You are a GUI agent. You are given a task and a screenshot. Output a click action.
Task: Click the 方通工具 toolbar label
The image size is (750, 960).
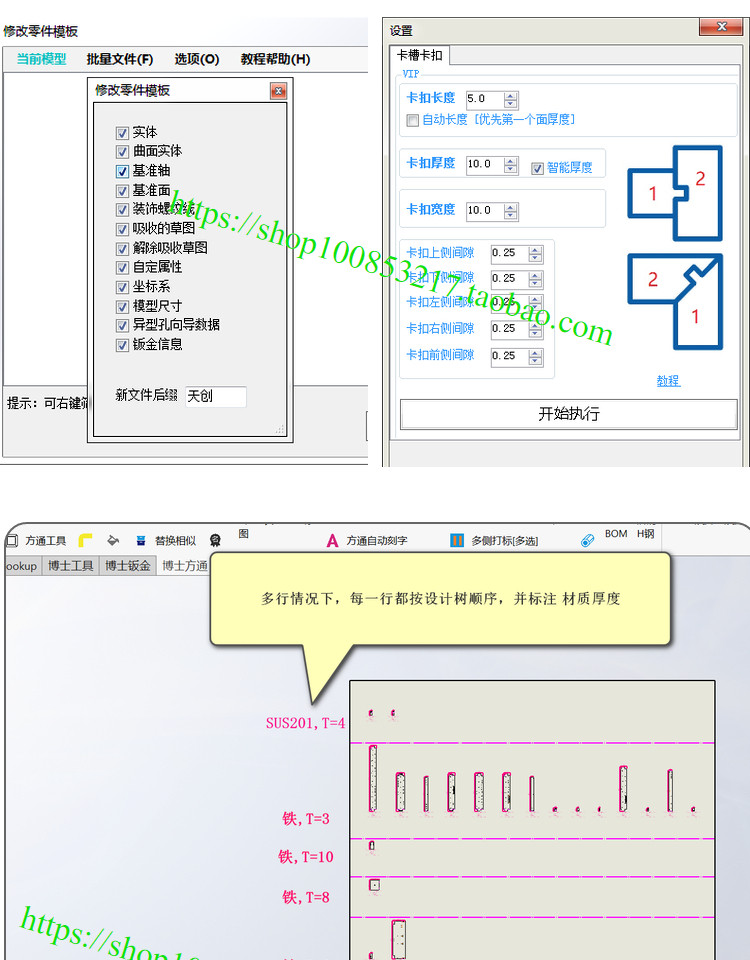pyautogui.click(x=45, y=541)
